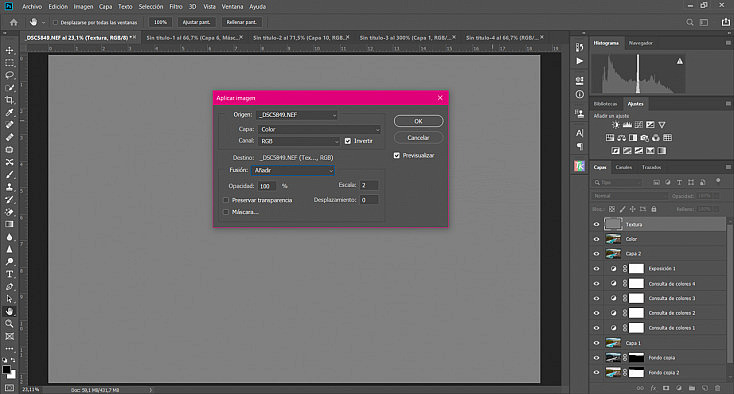Open the Histograma panel menu
This screenshot has height=394, width=734.
tap(728, 43)
